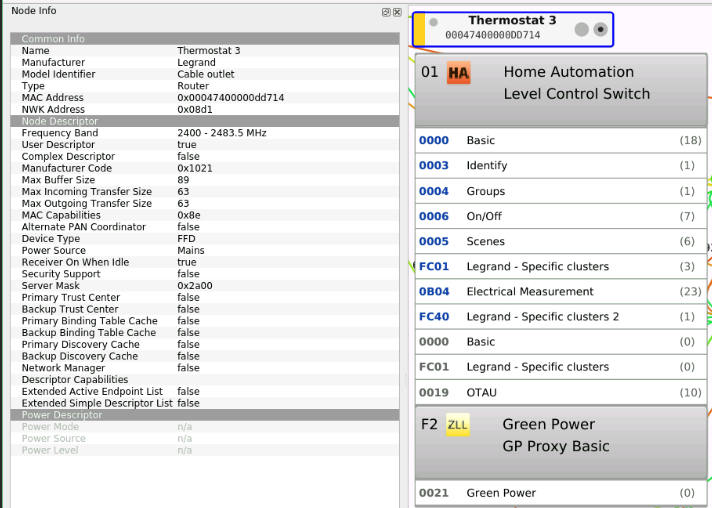The image size is (712, 508).
Task: Click the small grey indicator left of Thermostat 3
Action: [x=433, y=22]
